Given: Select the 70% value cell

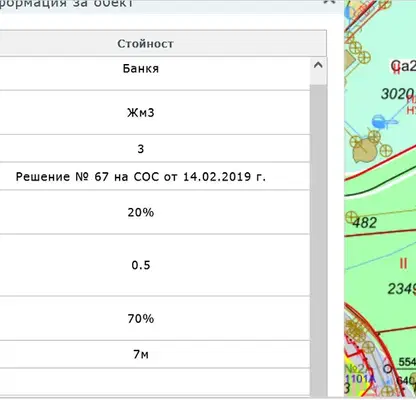Looking at the screenshot, I should 141,319.
